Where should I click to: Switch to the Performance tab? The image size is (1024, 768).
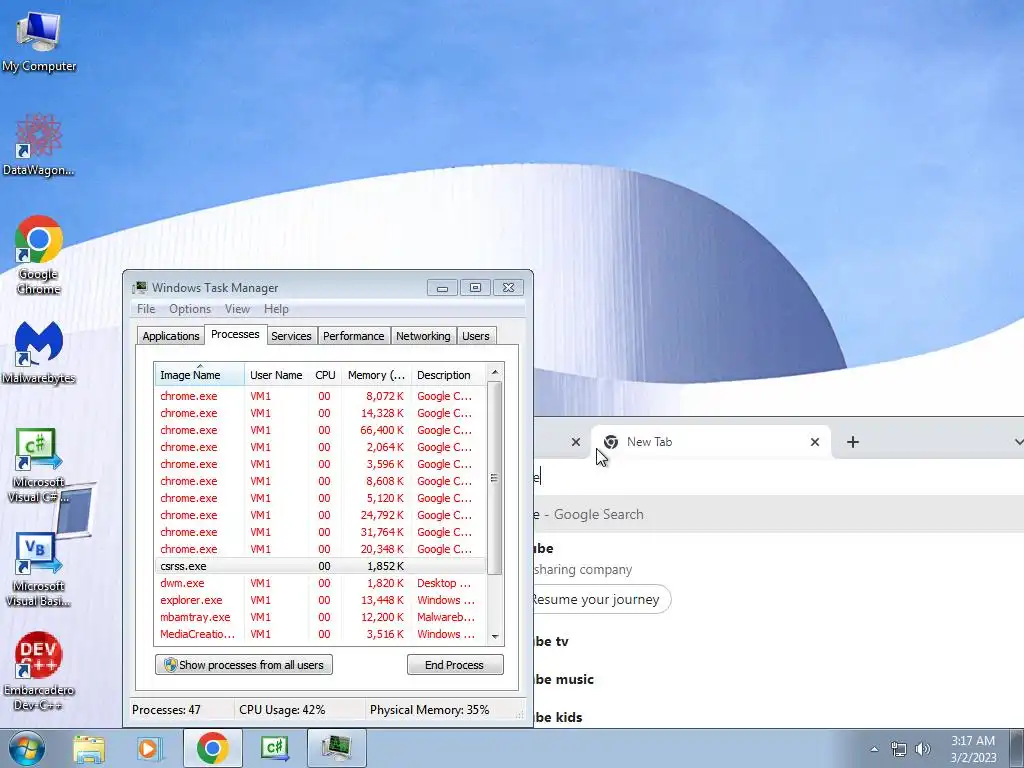click(x=353, y=336)
